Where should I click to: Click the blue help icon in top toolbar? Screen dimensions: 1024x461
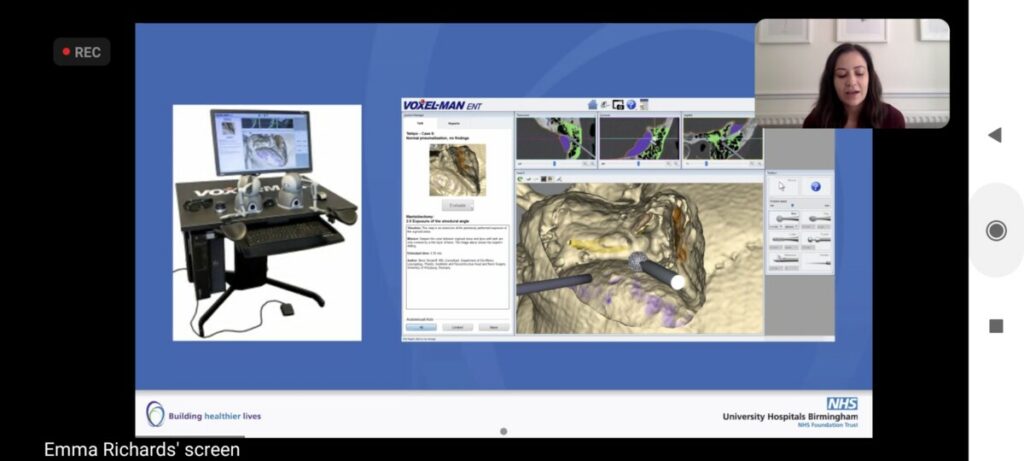tap(631, 104)
